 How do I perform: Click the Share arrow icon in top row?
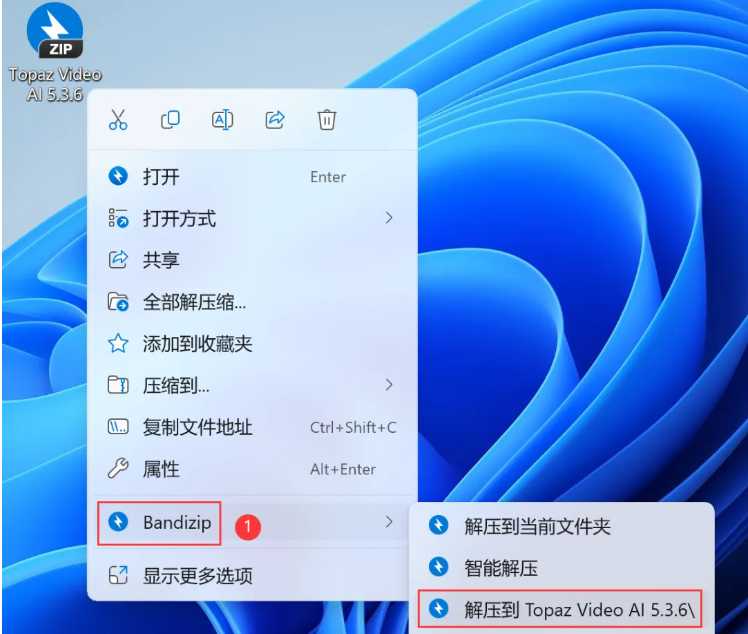point(274,120)
